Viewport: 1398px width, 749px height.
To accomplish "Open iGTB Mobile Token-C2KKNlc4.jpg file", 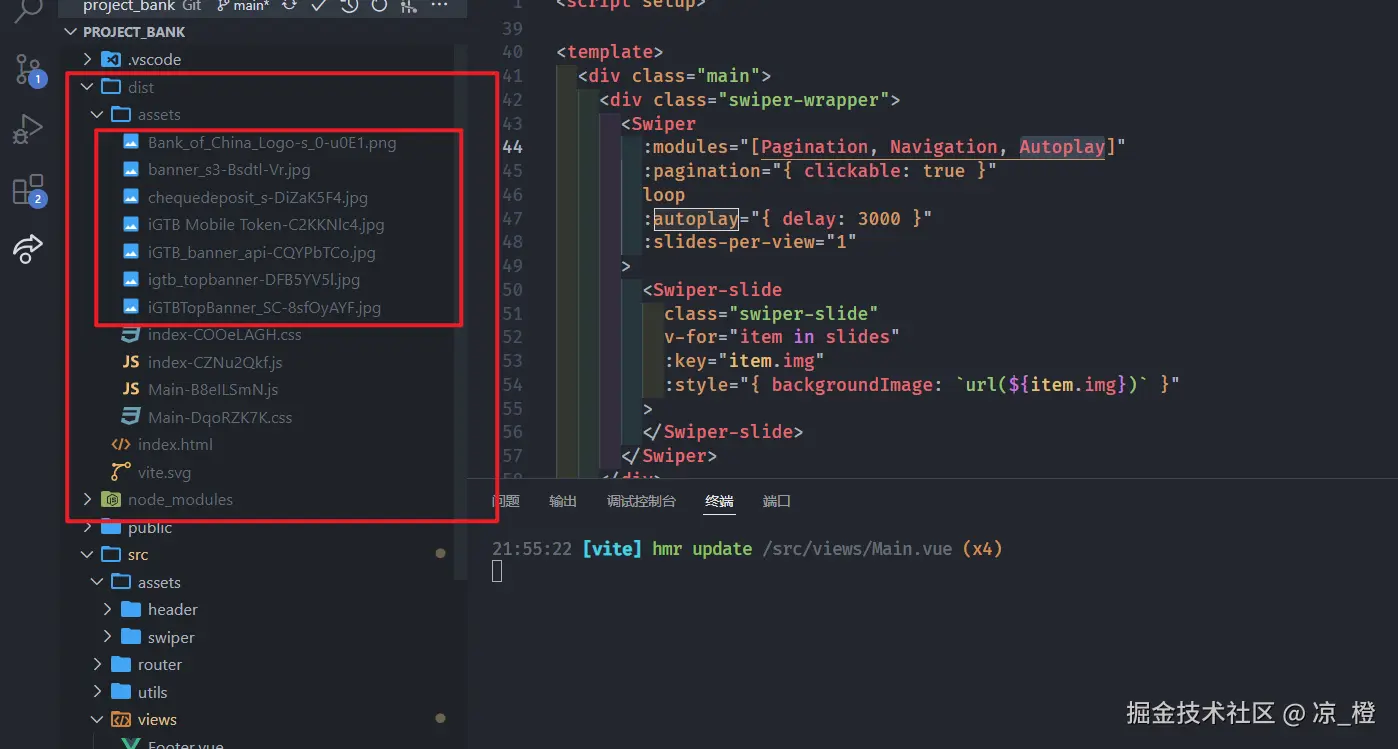I will pos(266,225).
